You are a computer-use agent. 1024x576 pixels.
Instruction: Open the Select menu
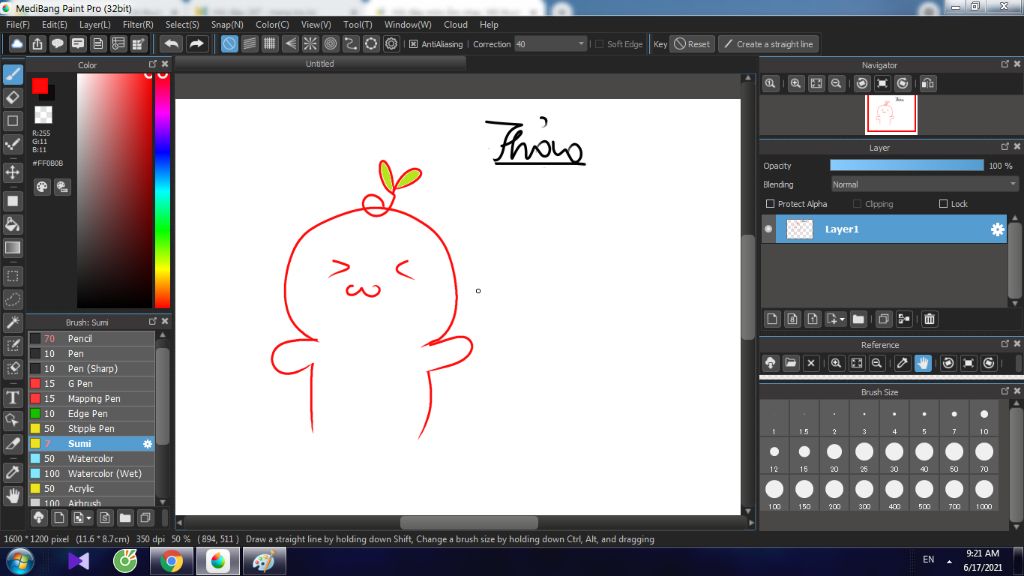pos(182,25)
